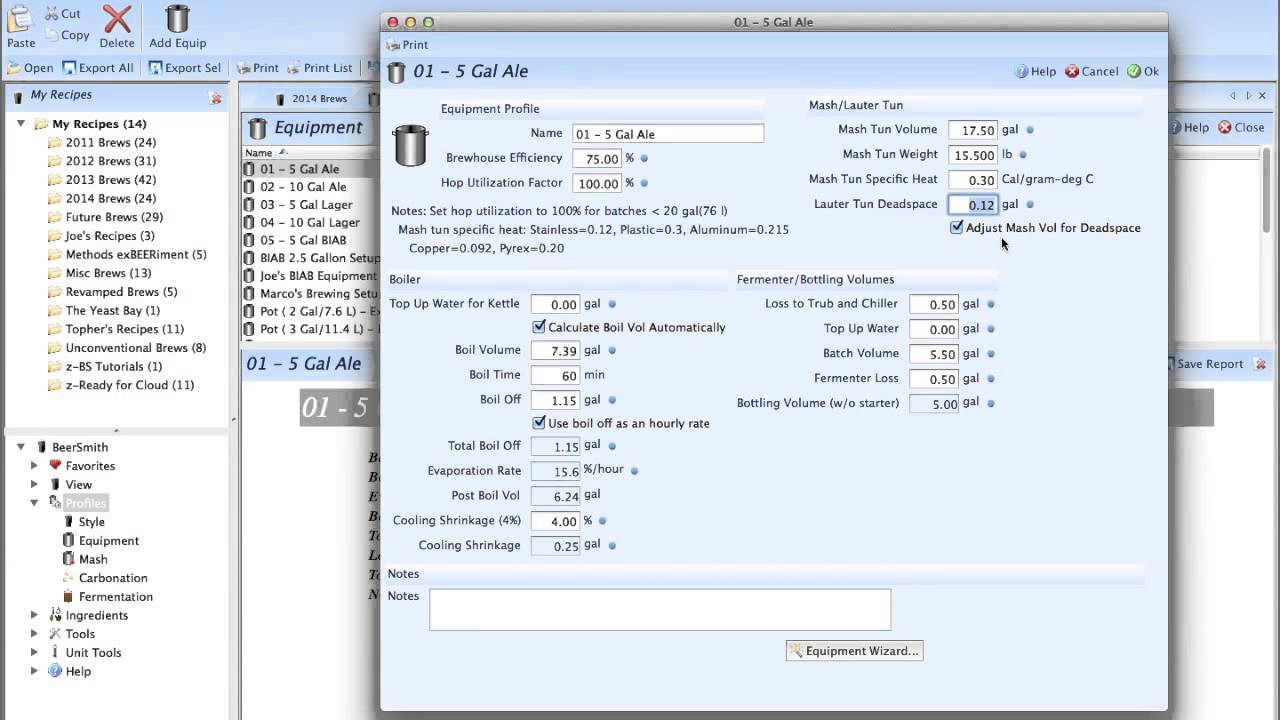Select the Topher's Recipes folder
Screen dimensions: 1280x720
(115, 329)
